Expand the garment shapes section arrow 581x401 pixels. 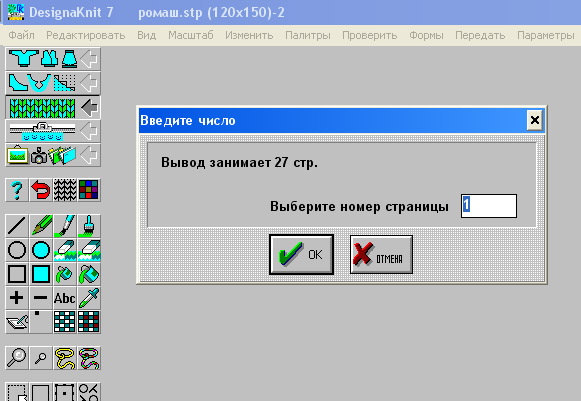point(89,59)
